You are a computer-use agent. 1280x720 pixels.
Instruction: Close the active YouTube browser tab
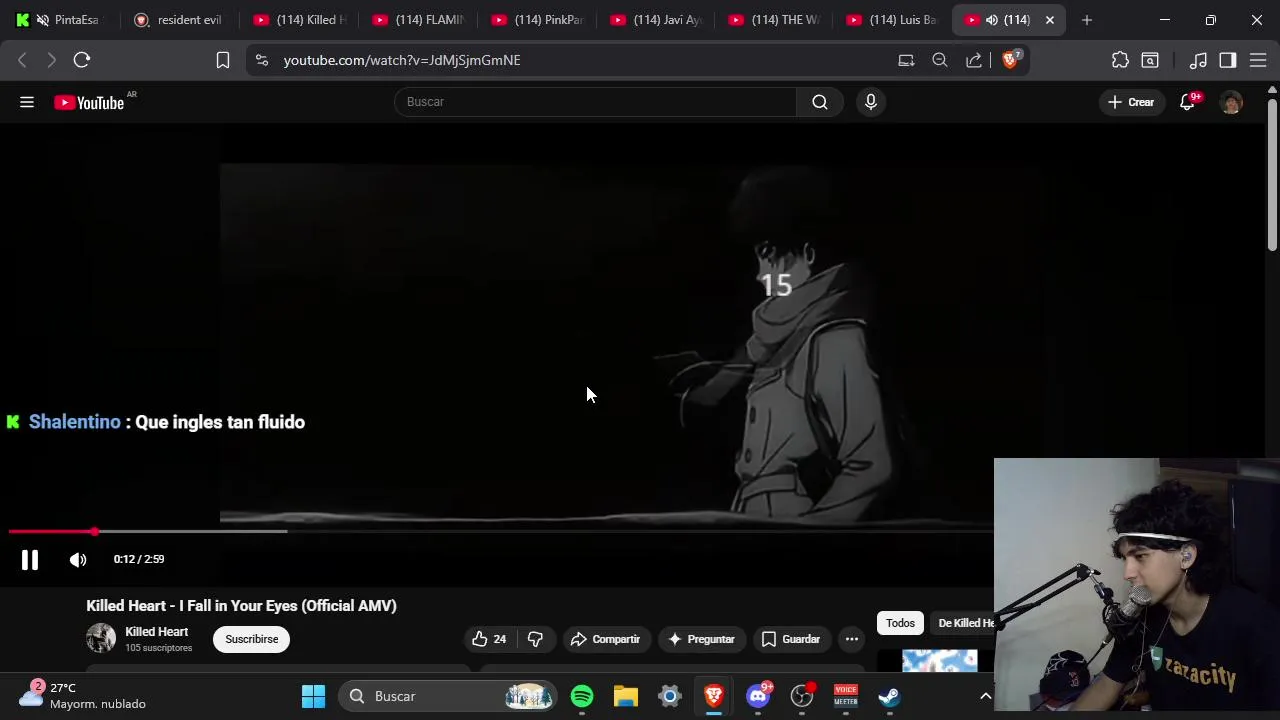(1050, 20)
